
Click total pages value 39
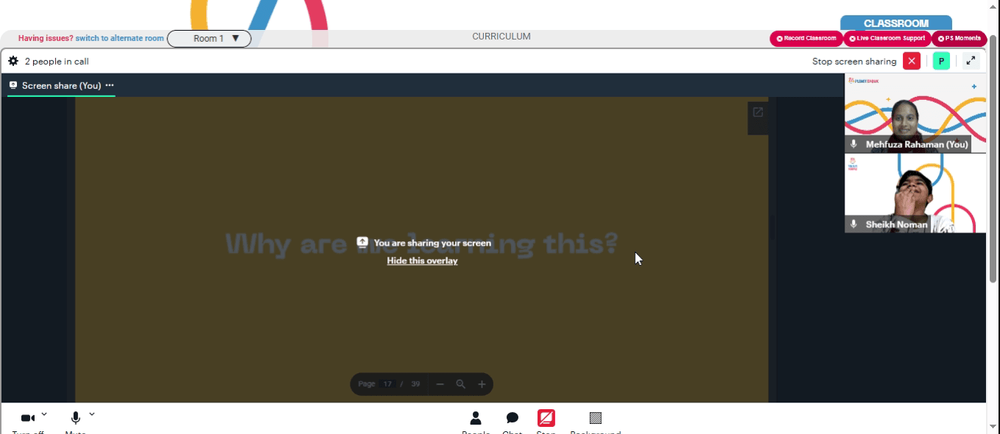(415, 384)
